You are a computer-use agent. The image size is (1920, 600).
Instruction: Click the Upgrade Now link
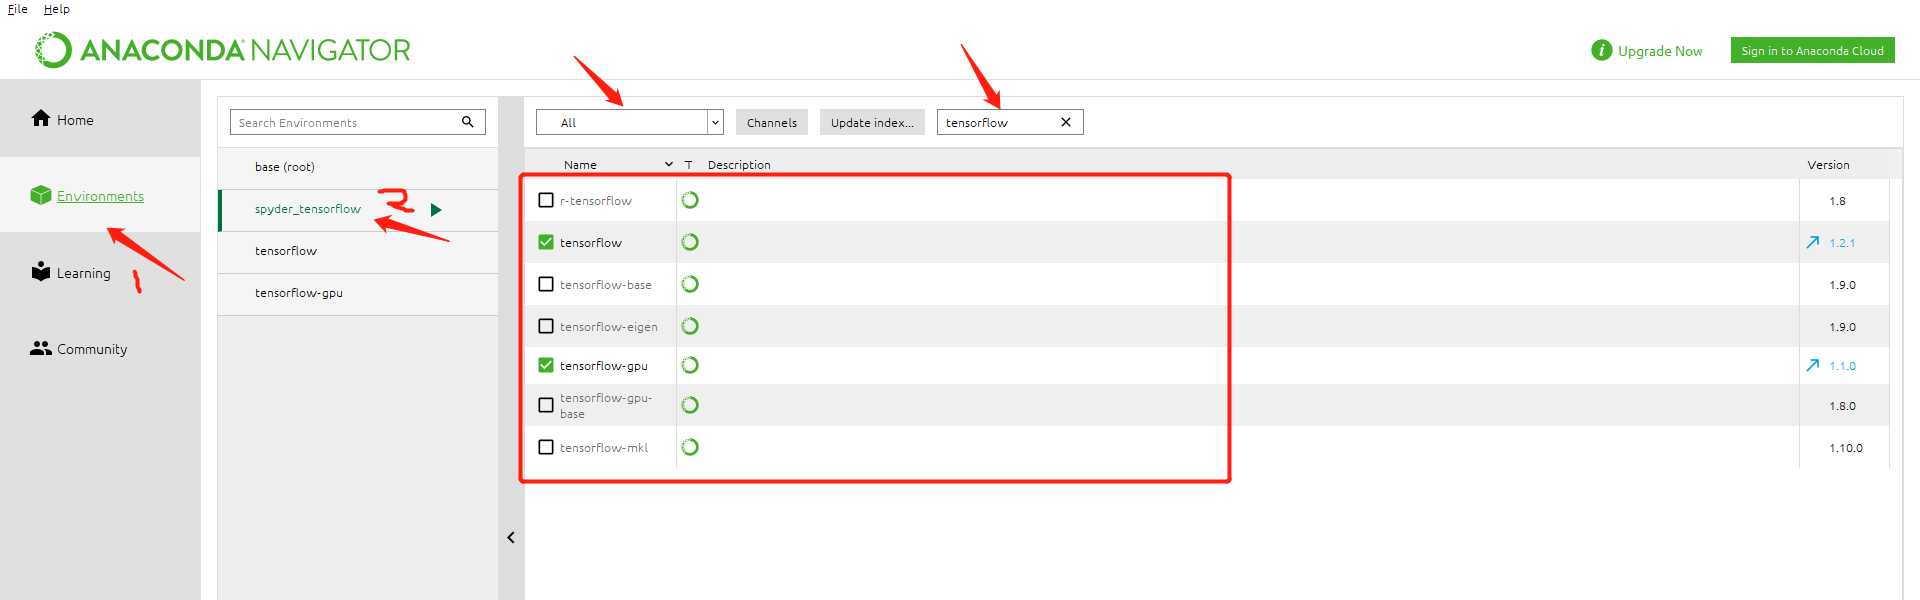(x=1660, y=51)
